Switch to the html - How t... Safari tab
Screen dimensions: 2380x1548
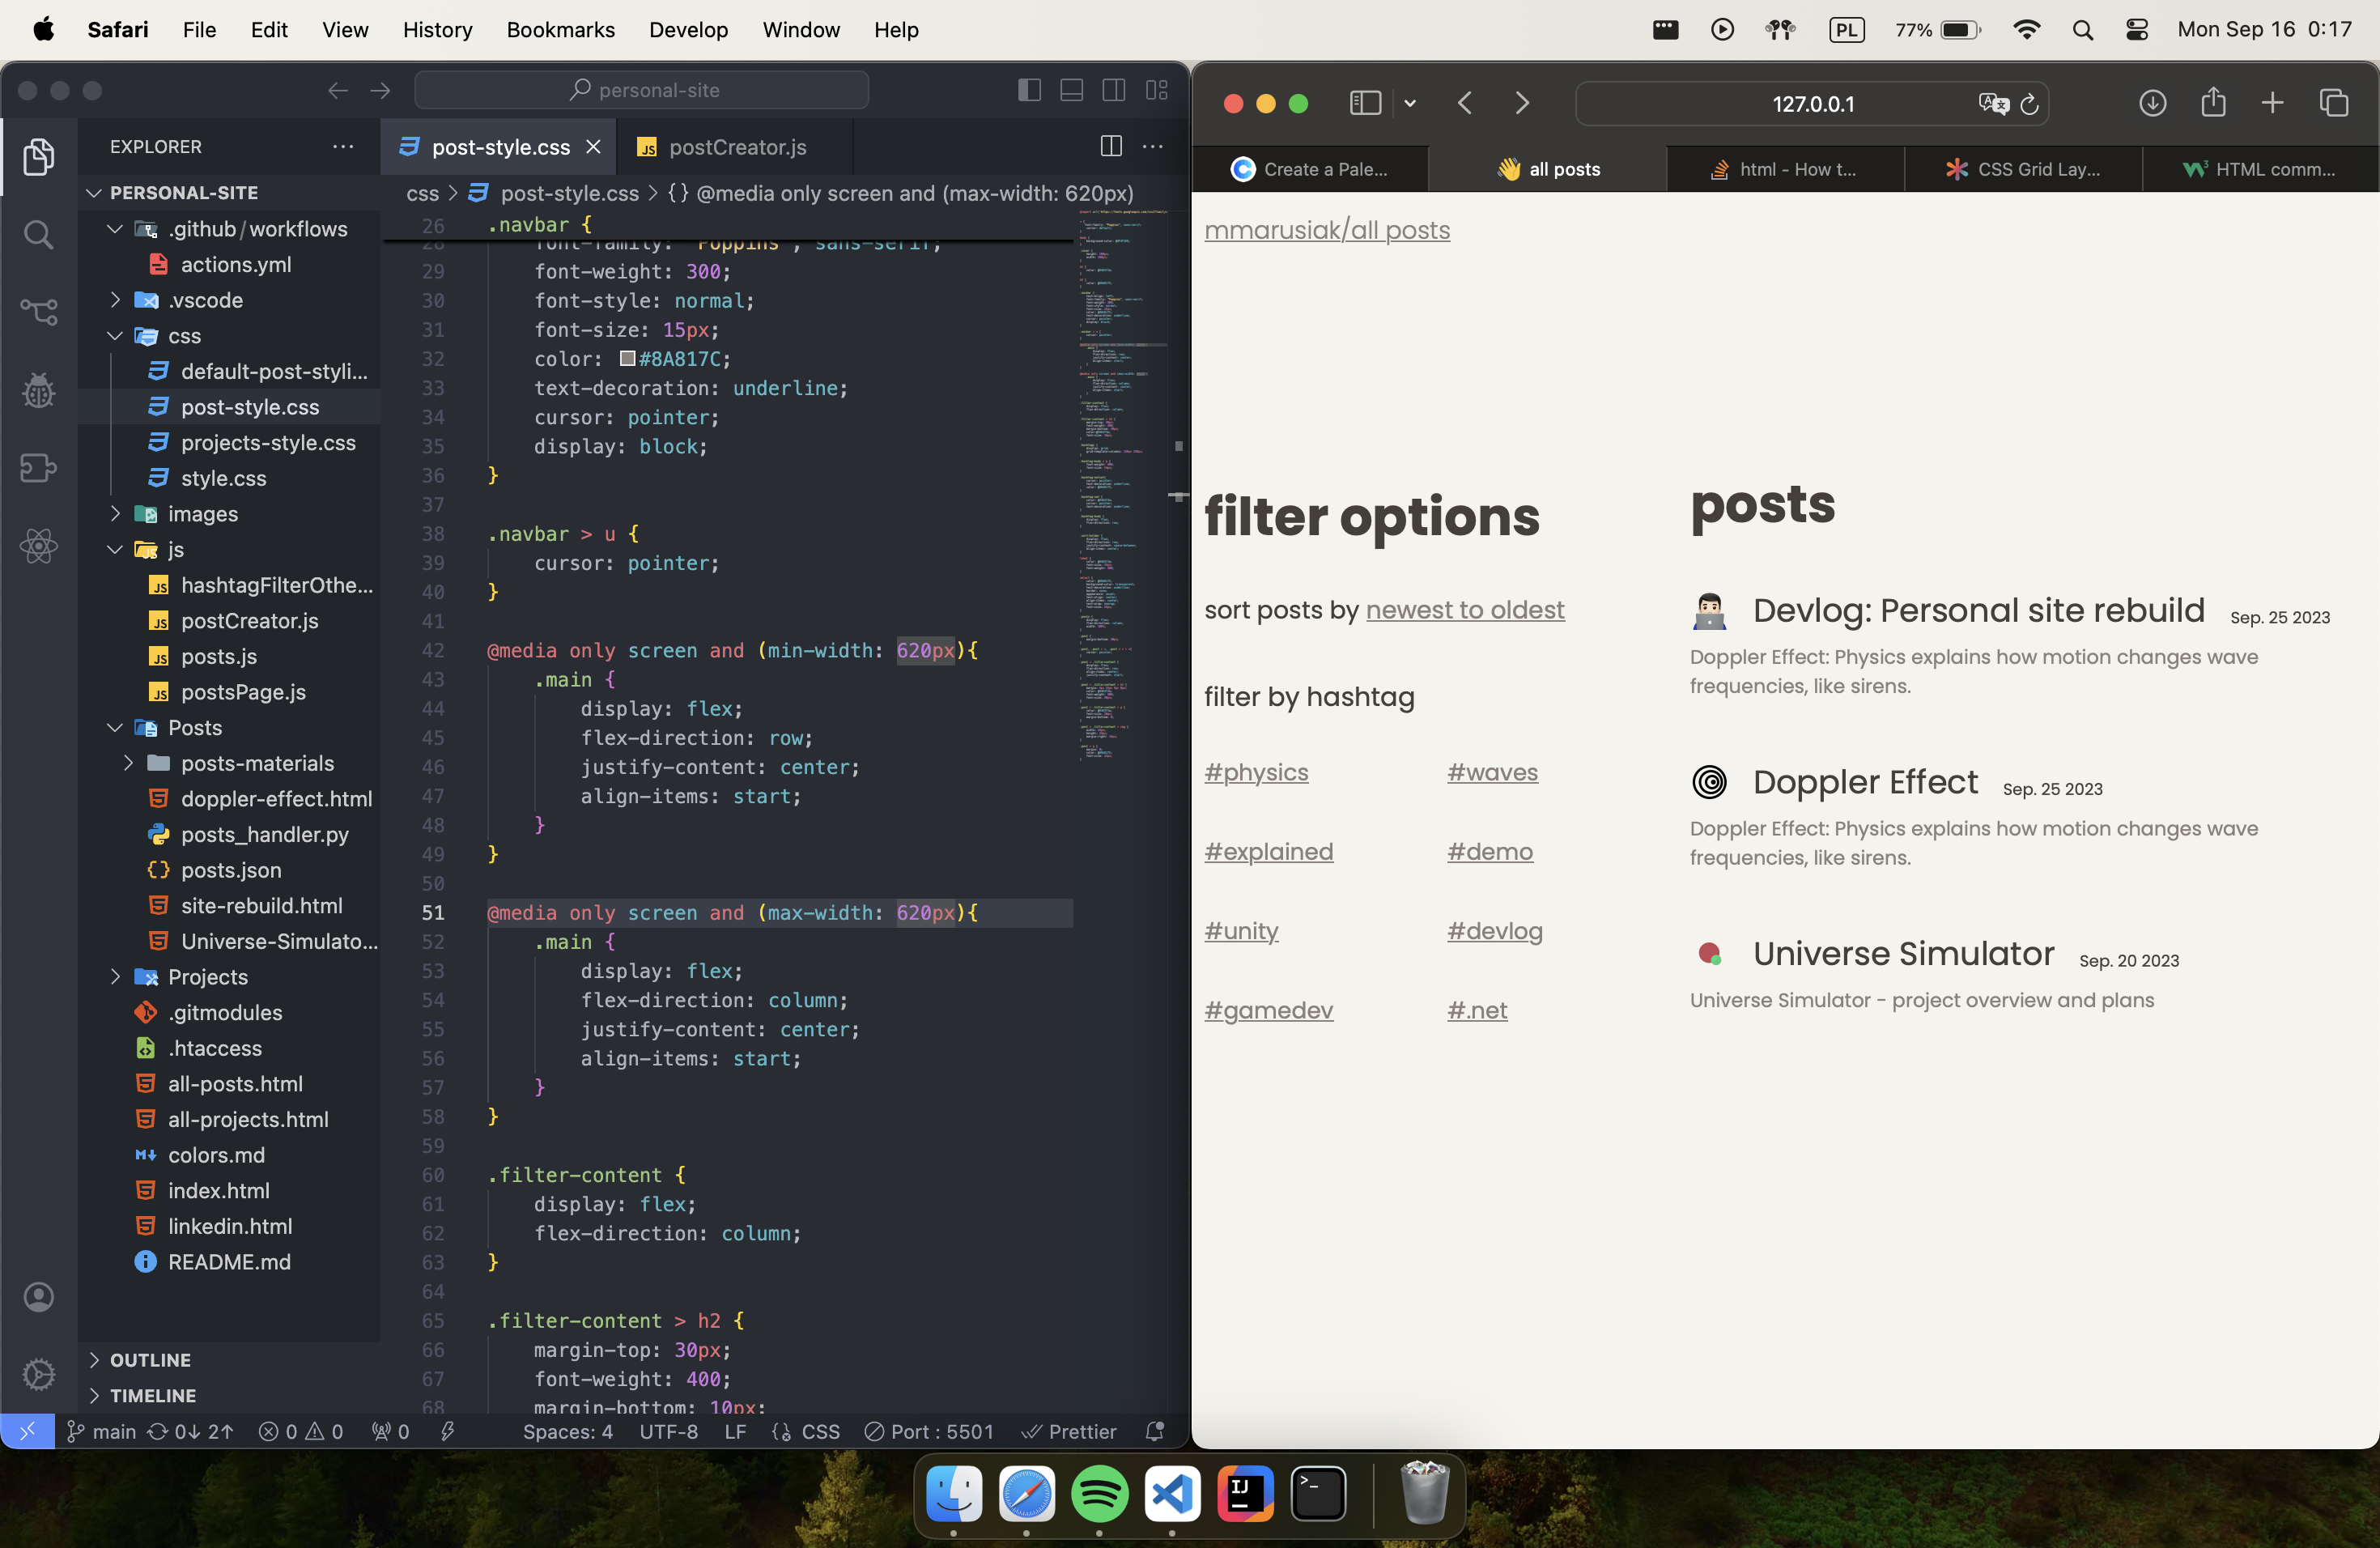click(1785, 169)
